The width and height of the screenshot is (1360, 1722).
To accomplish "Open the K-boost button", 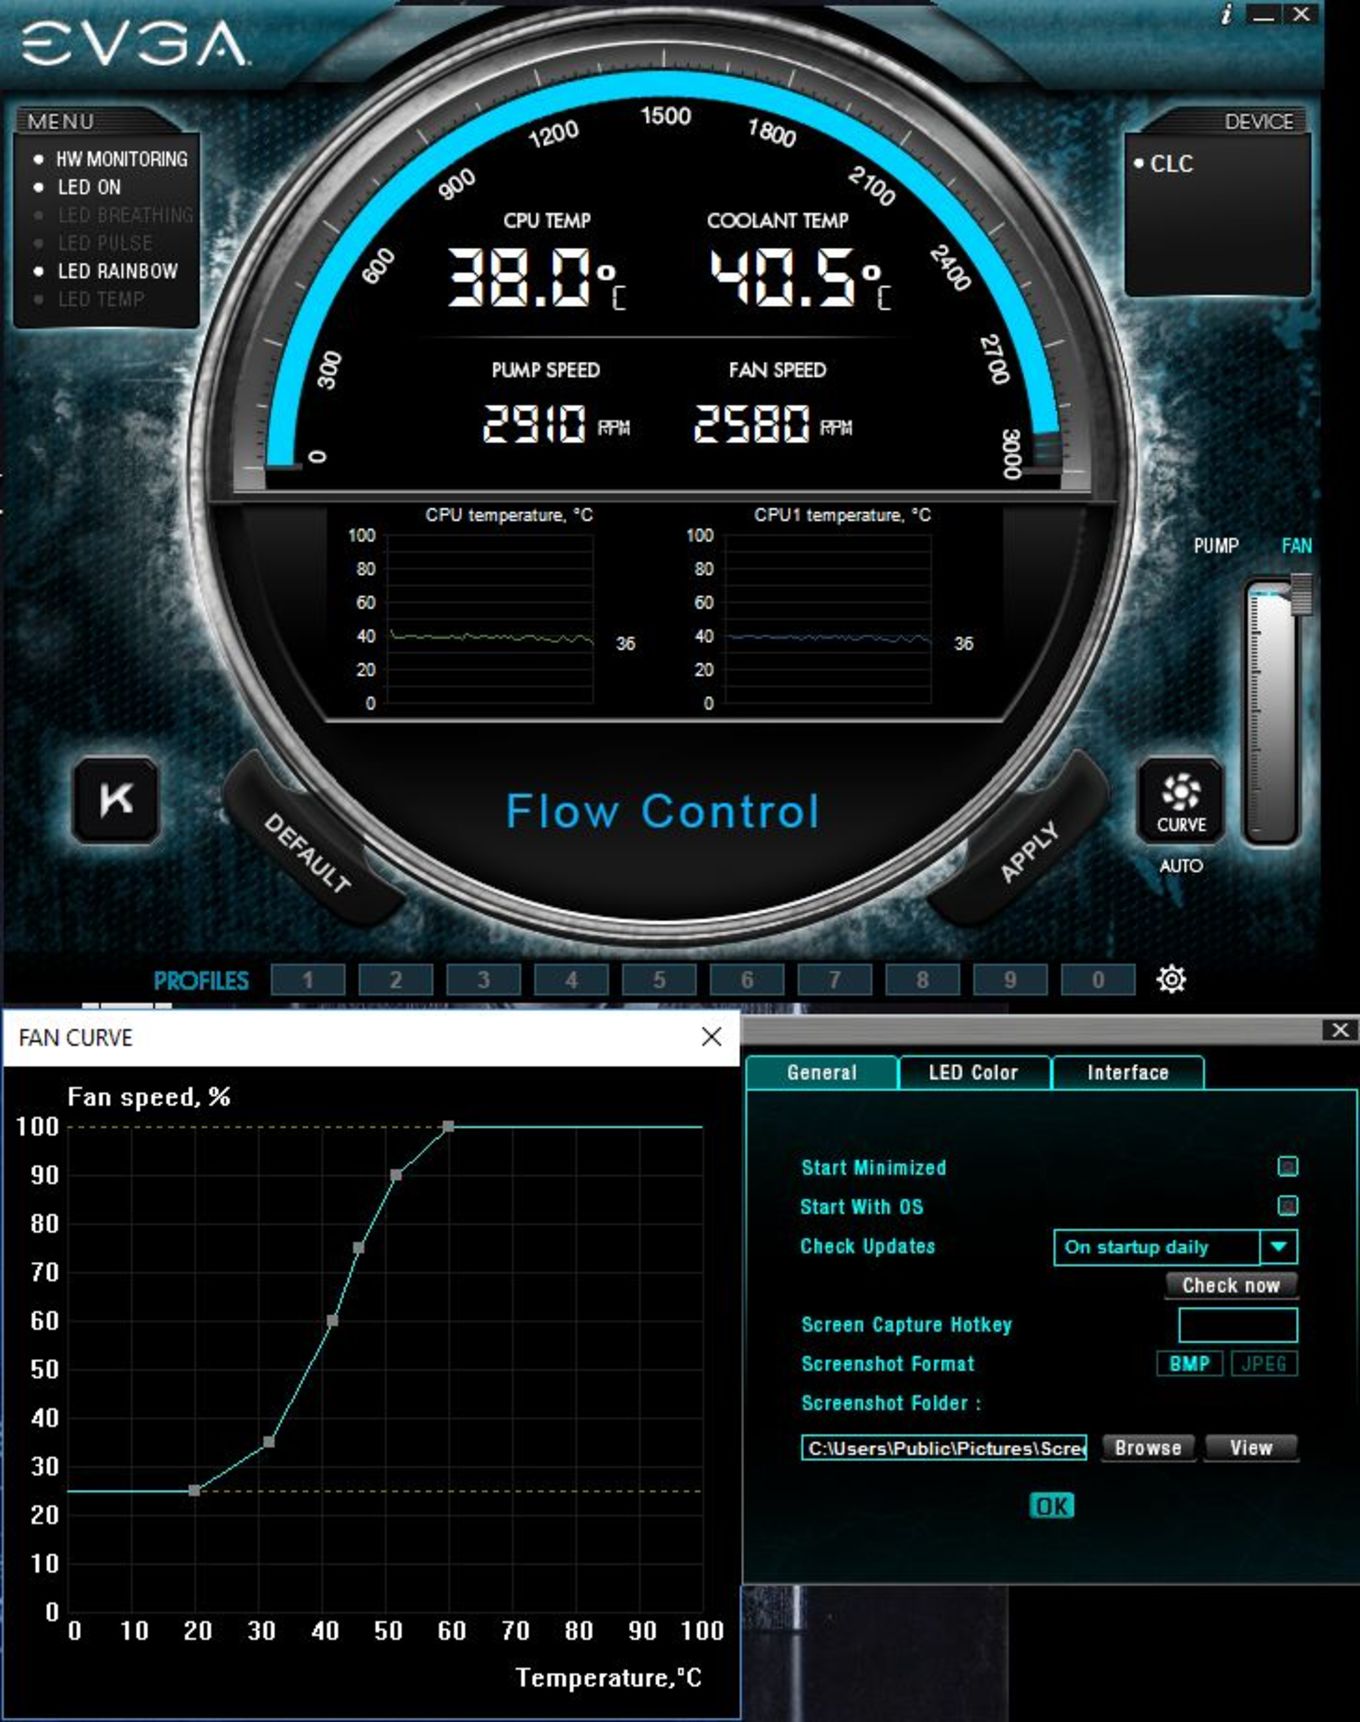I will tap(116, 799).
